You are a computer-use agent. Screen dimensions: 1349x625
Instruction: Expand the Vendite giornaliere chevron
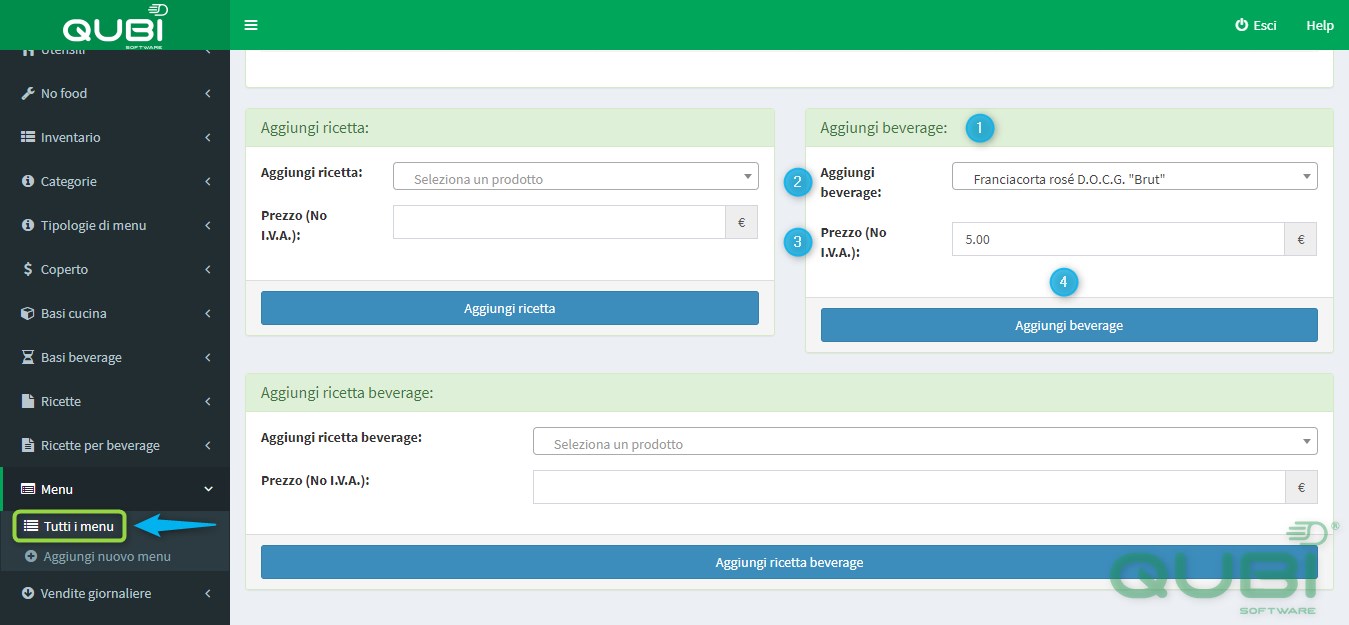(208, 593)
